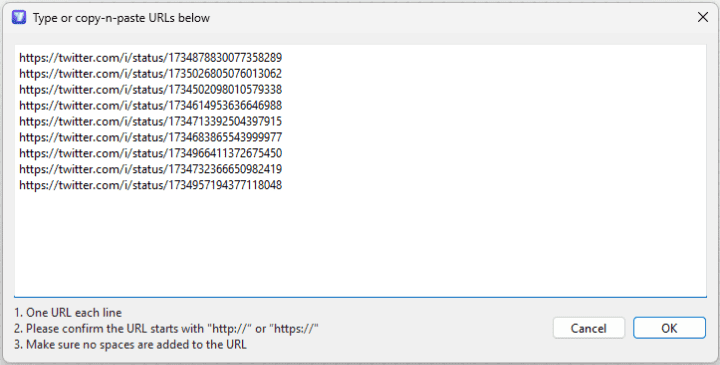
Task: Click the "One URL each line" instruction
Action: point(68,313)
